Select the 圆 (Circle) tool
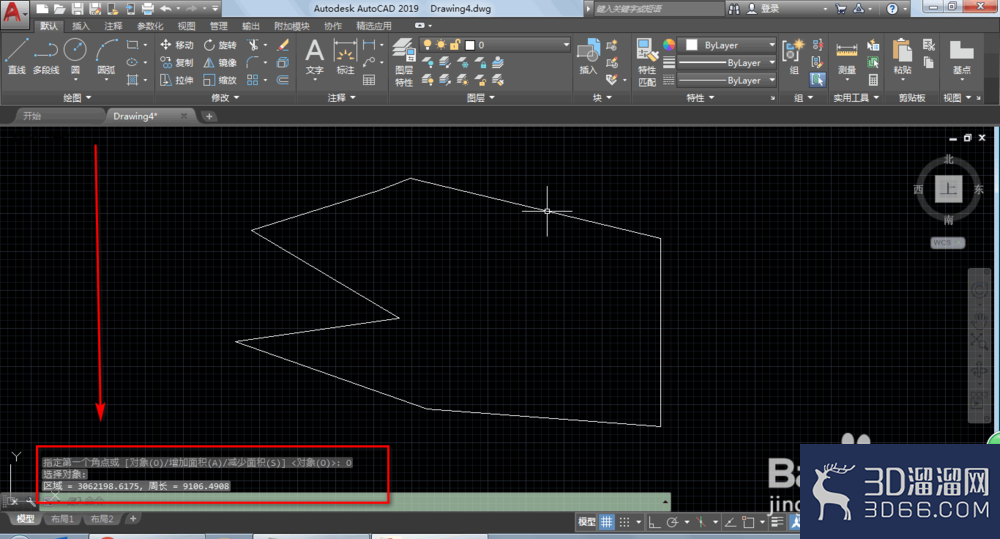The width and height of the screenshot is (1000, 539). coord(75,57)
